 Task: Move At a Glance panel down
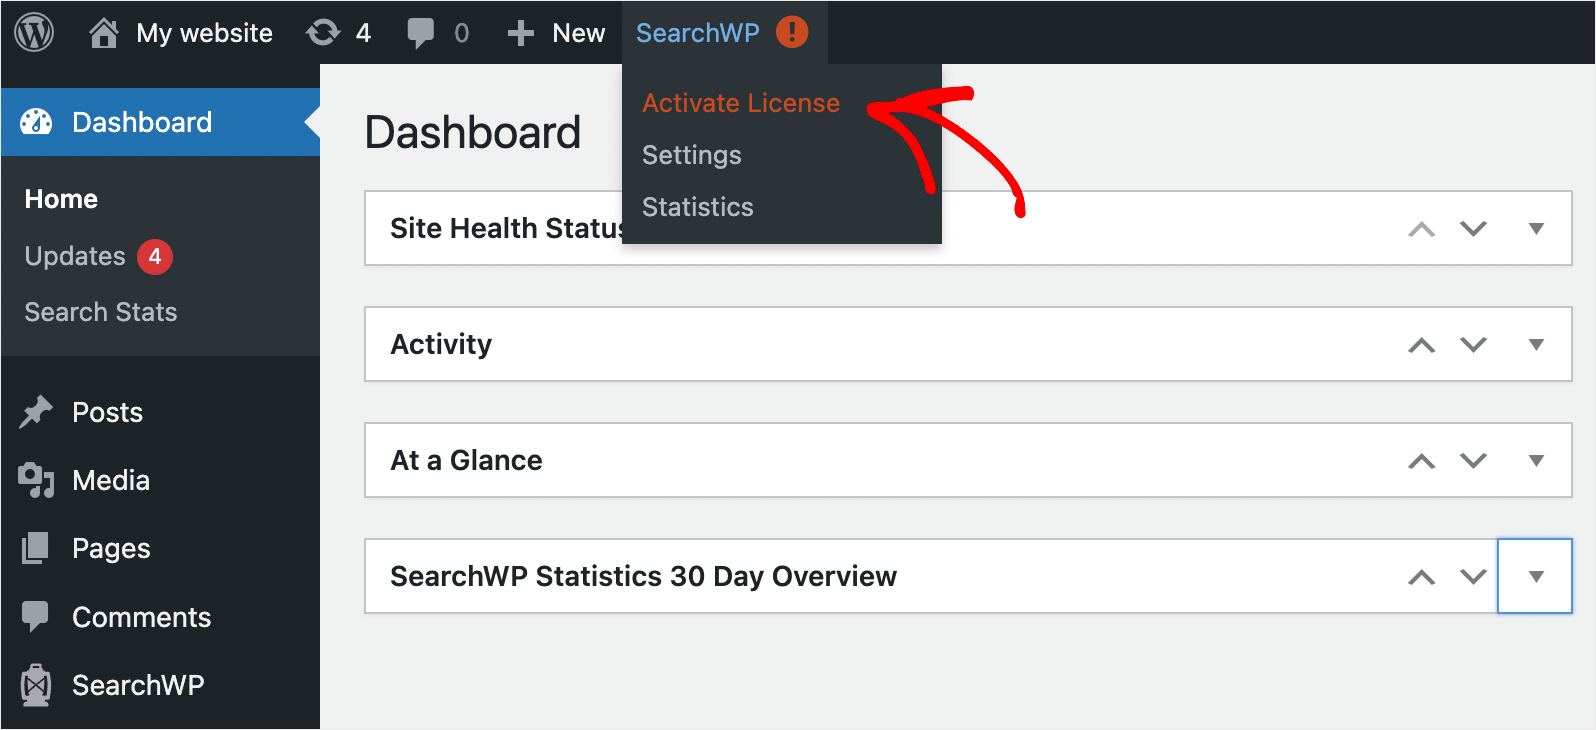[1473, 460]
